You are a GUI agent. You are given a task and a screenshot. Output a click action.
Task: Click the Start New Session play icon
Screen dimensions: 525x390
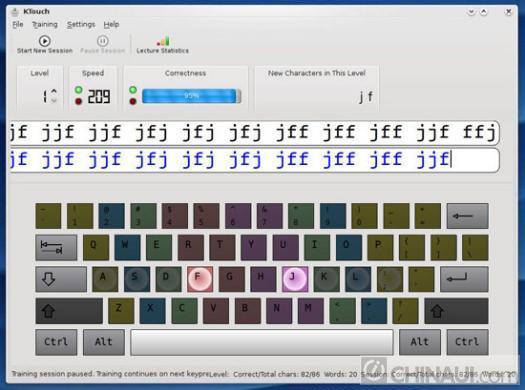pos(45,41)
